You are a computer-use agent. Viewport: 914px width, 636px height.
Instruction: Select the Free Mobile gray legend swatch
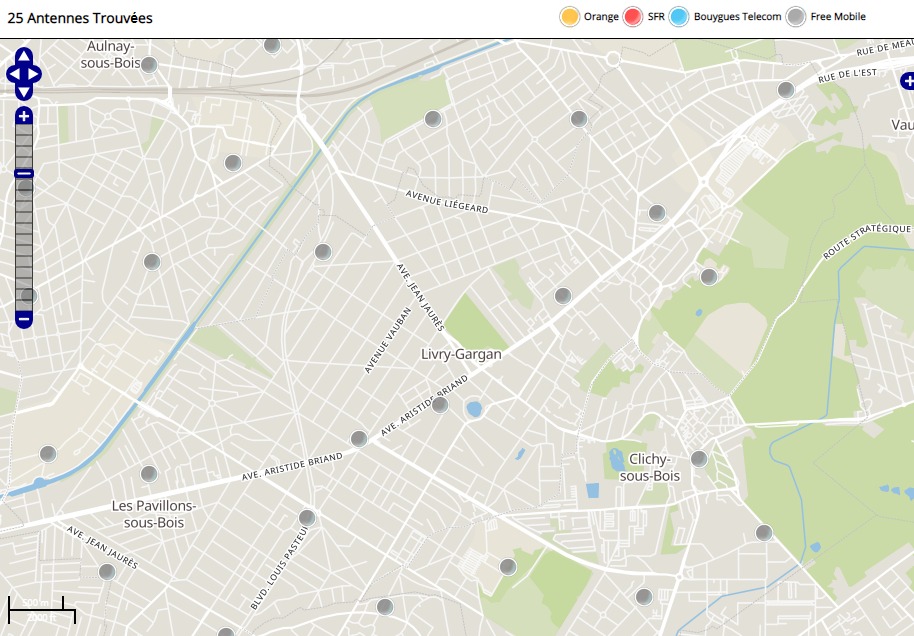795,17
